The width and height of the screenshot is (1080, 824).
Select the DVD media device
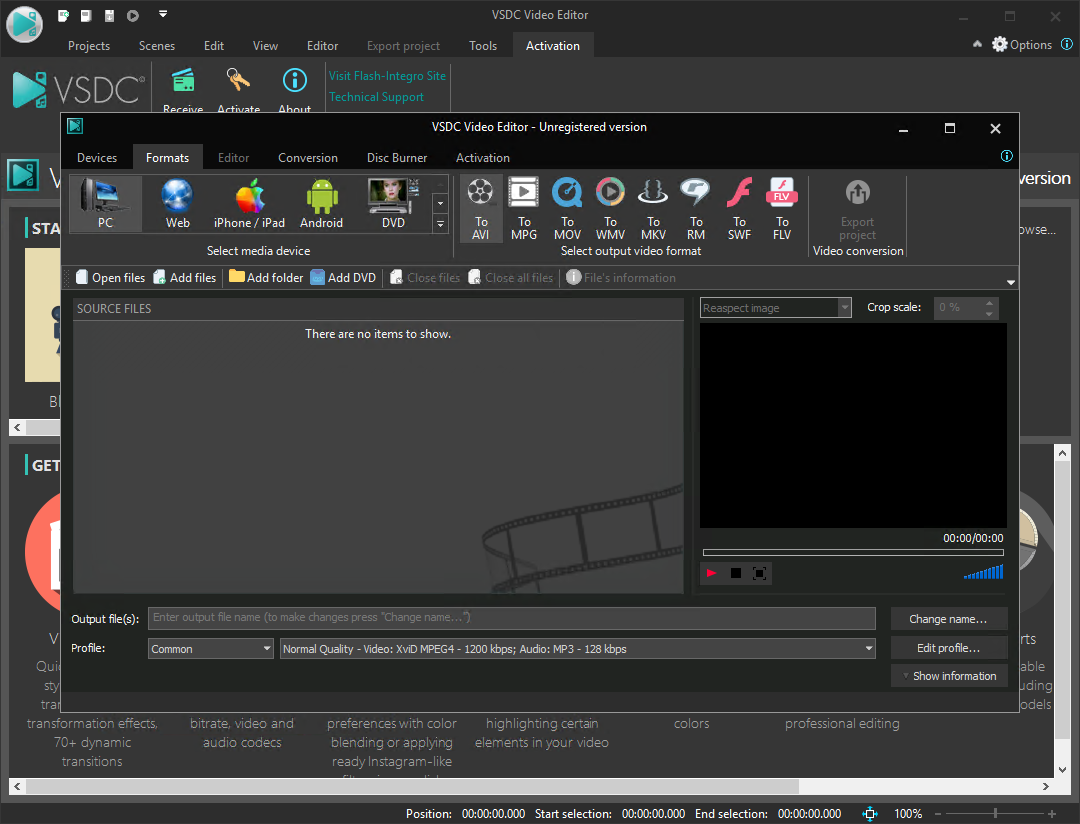(393, 203)
